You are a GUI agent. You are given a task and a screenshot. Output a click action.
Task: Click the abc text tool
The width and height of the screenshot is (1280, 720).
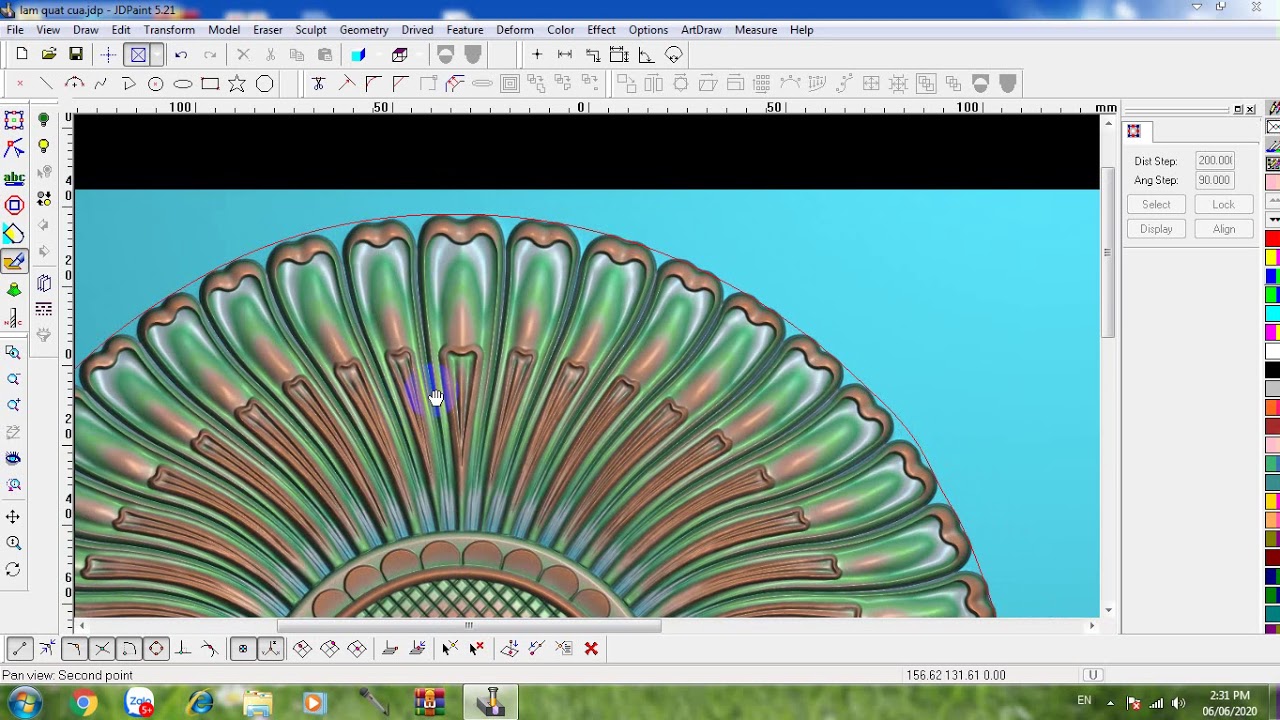tap(14, 178)
